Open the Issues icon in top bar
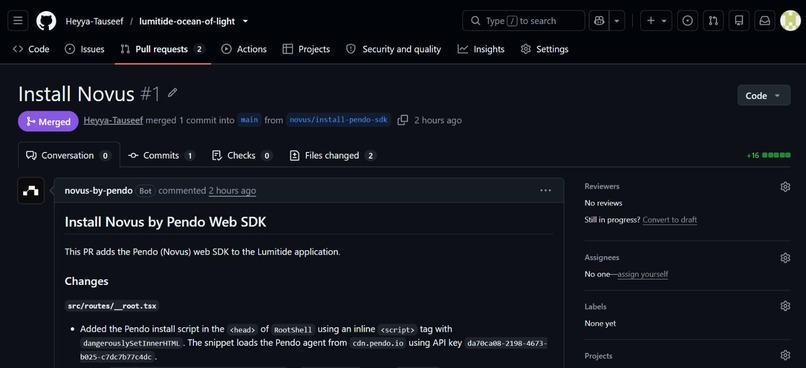This screenshot has width=806, height=368. [688, 21]
